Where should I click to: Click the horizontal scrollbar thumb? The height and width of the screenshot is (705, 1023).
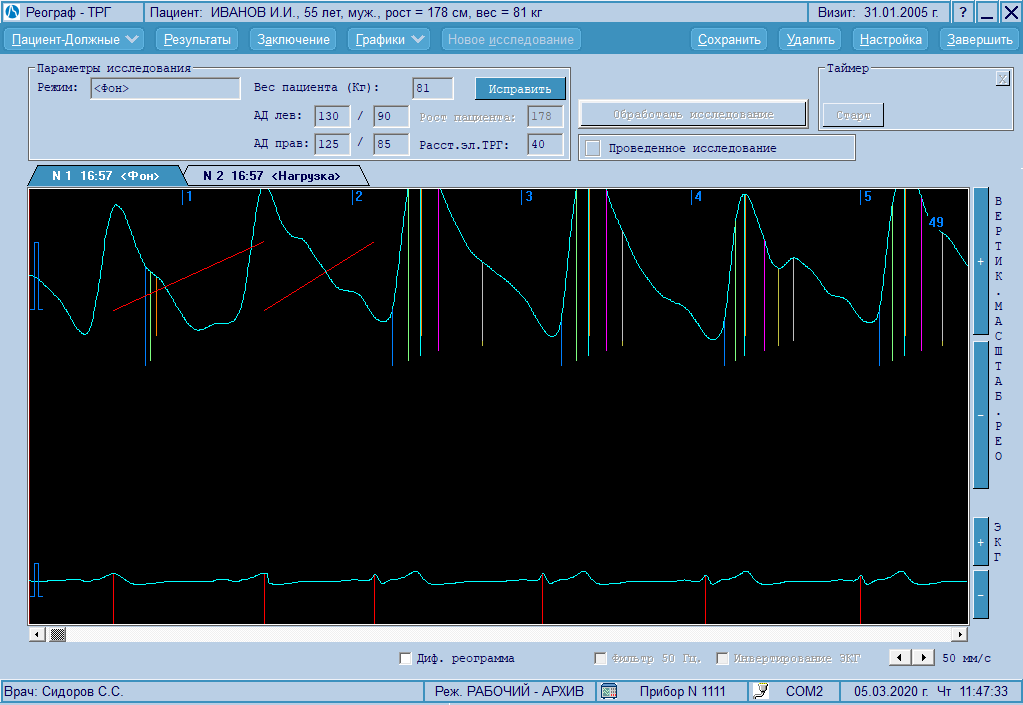58,634
